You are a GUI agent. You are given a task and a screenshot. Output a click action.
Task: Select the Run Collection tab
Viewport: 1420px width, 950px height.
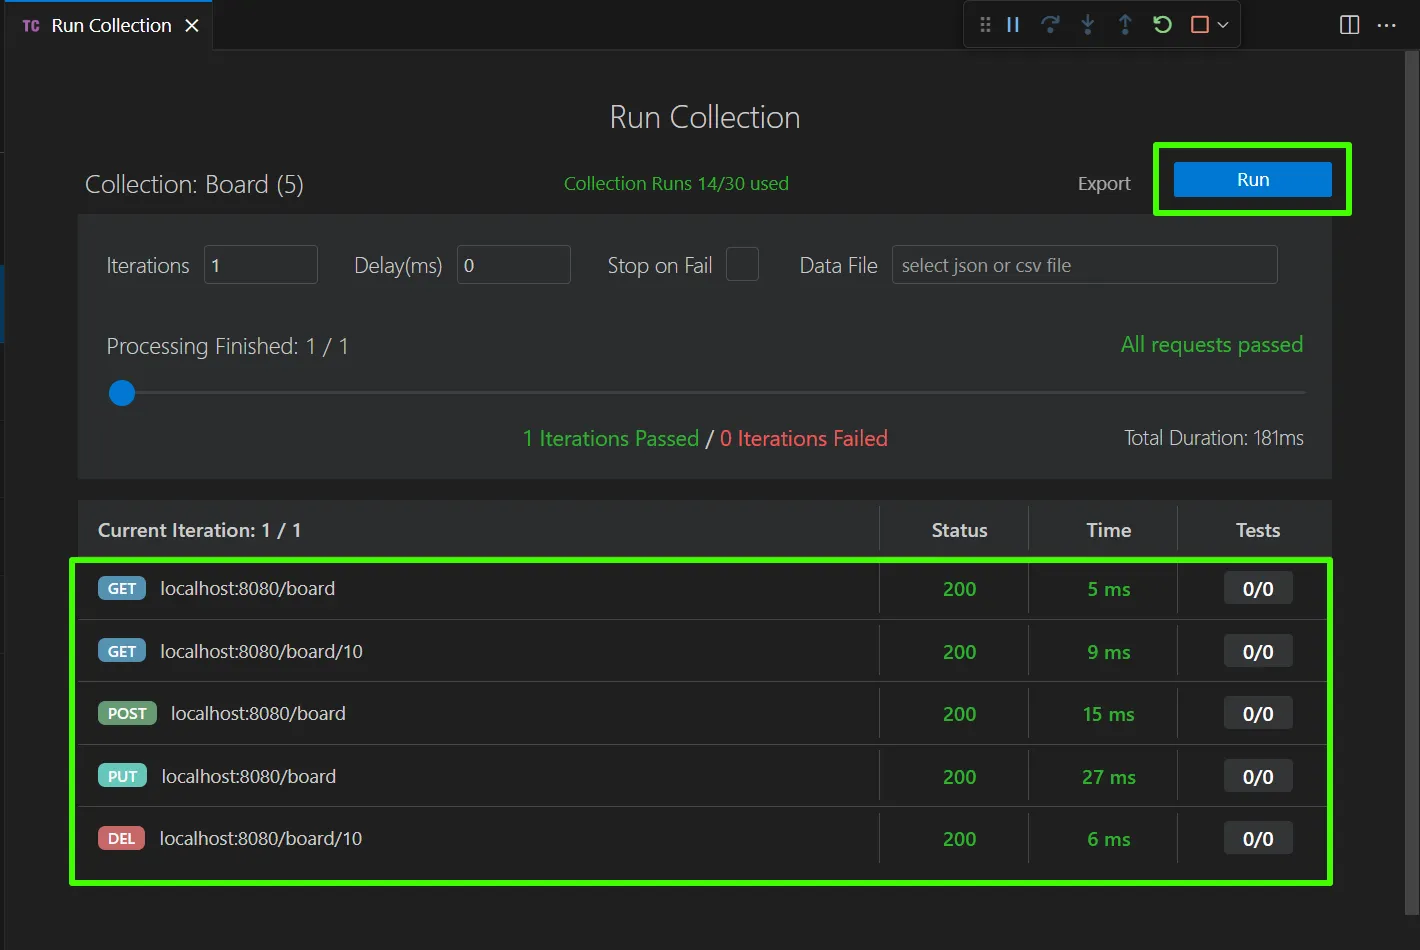[x=110, y=26]
